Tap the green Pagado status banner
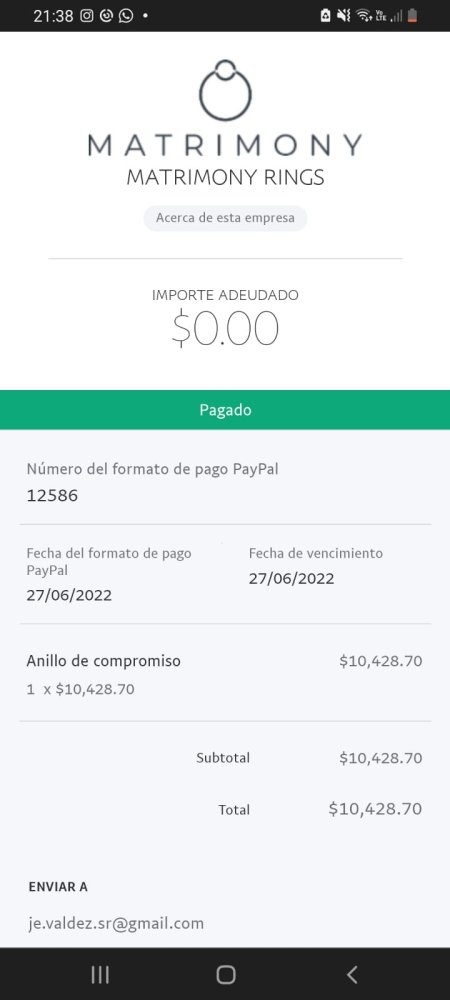Image resolution: width=450 pixels, height=1000 pixels. point(225,409)
